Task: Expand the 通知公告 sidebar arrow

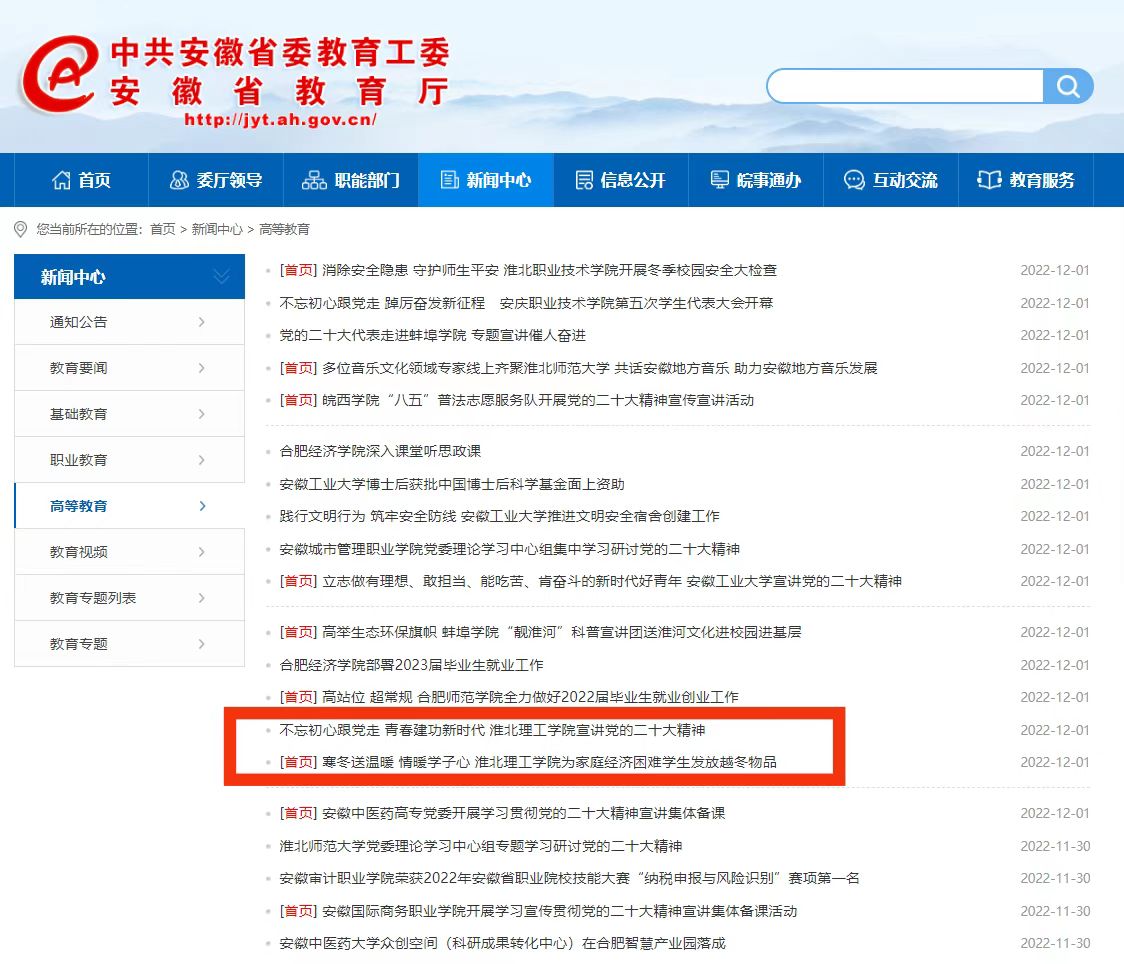Action: click(202, 322)
